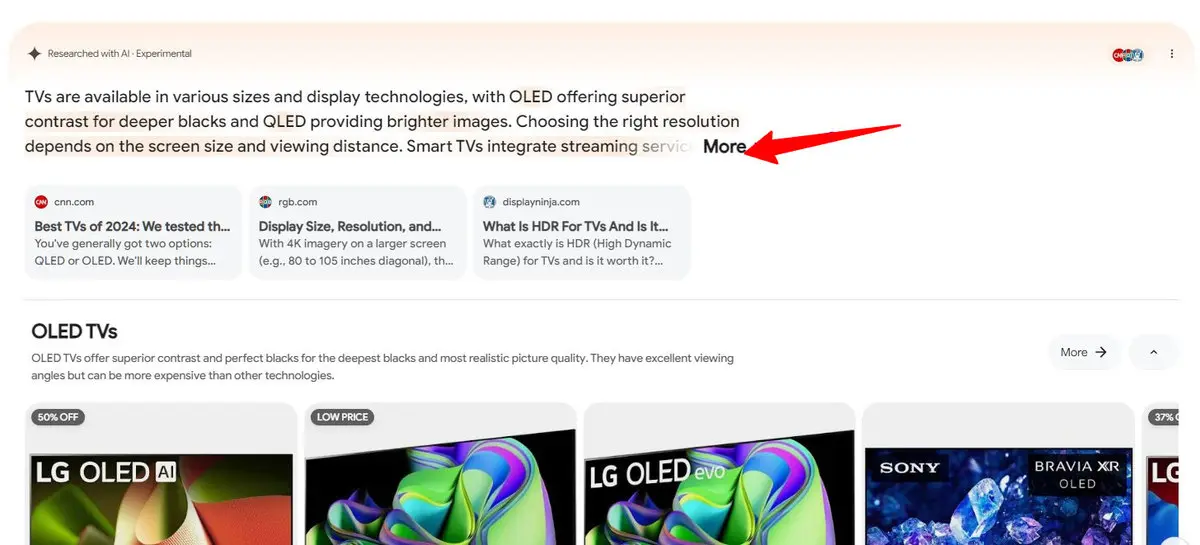Open the Display Size, Resolution article card
The height and width of the screenshot is (545, 1200).
coord(357,232)
